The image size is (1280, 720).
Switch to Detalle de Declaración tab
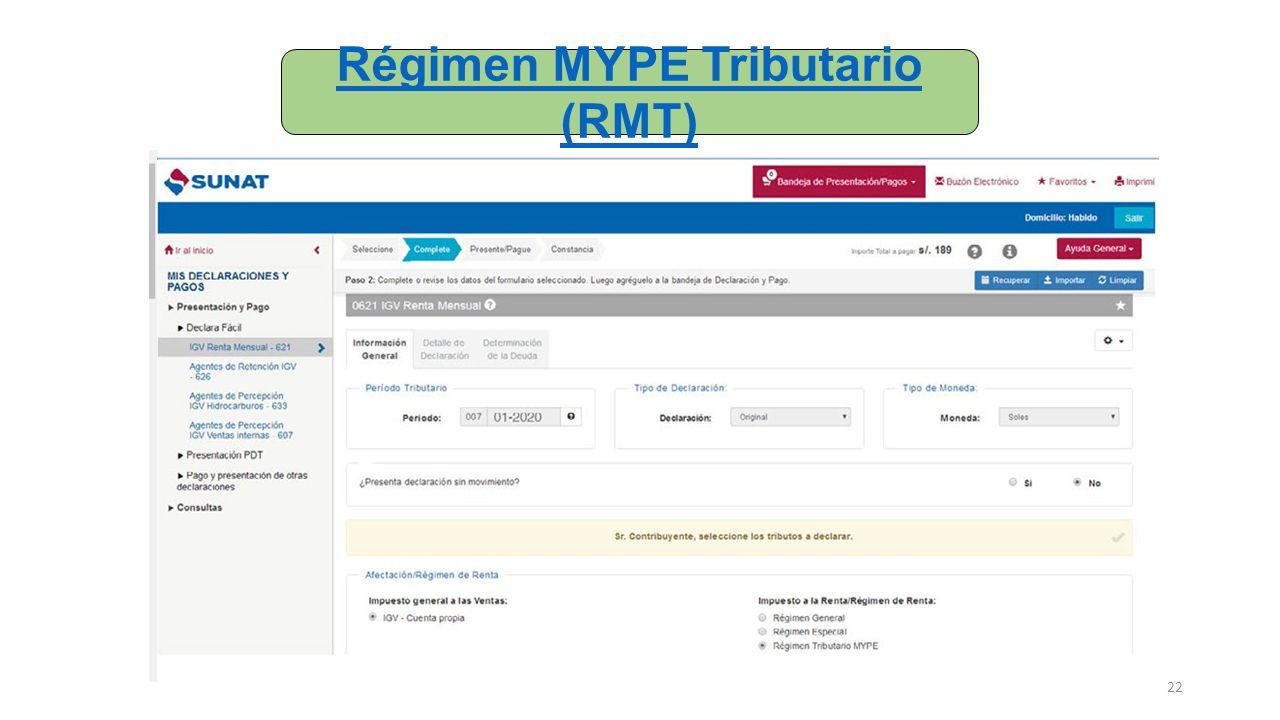444,349
